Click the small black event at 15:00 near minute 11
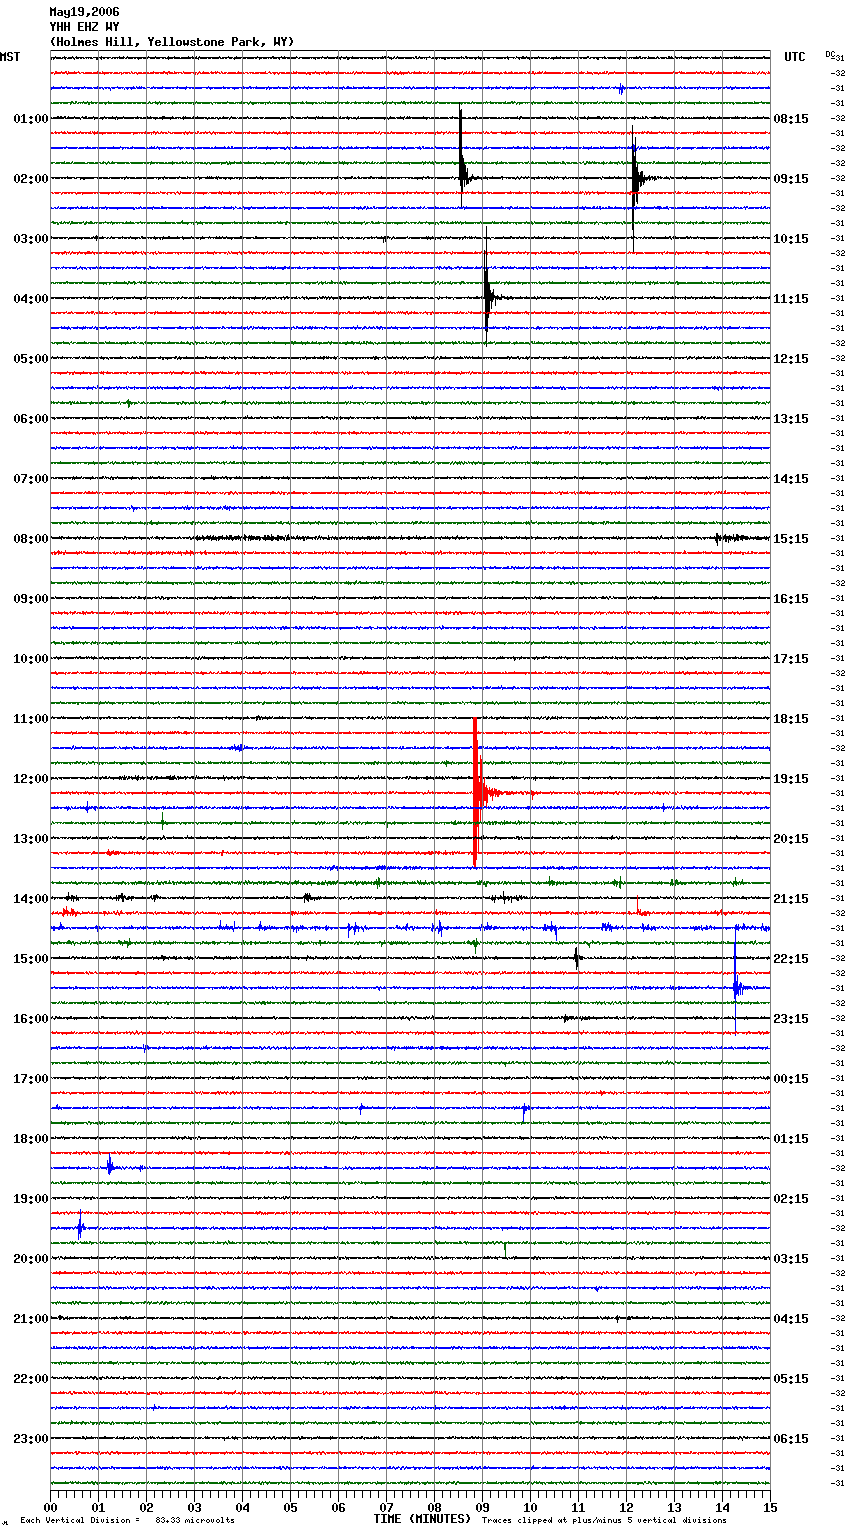The image size is (850, 1534). pyautogui.click(x=577, y=959)
